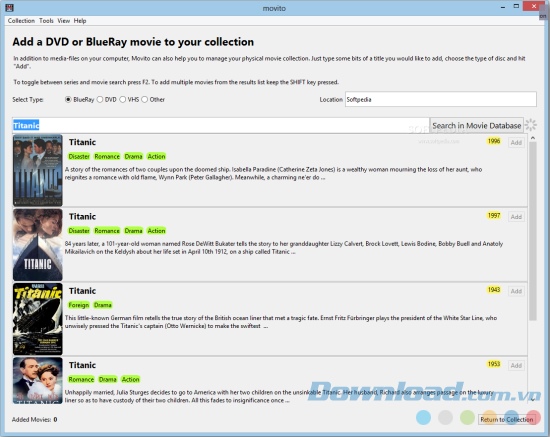Click the scroll-up arrow of results list
This screenshot has width=550, height=437.
[533, 138]
